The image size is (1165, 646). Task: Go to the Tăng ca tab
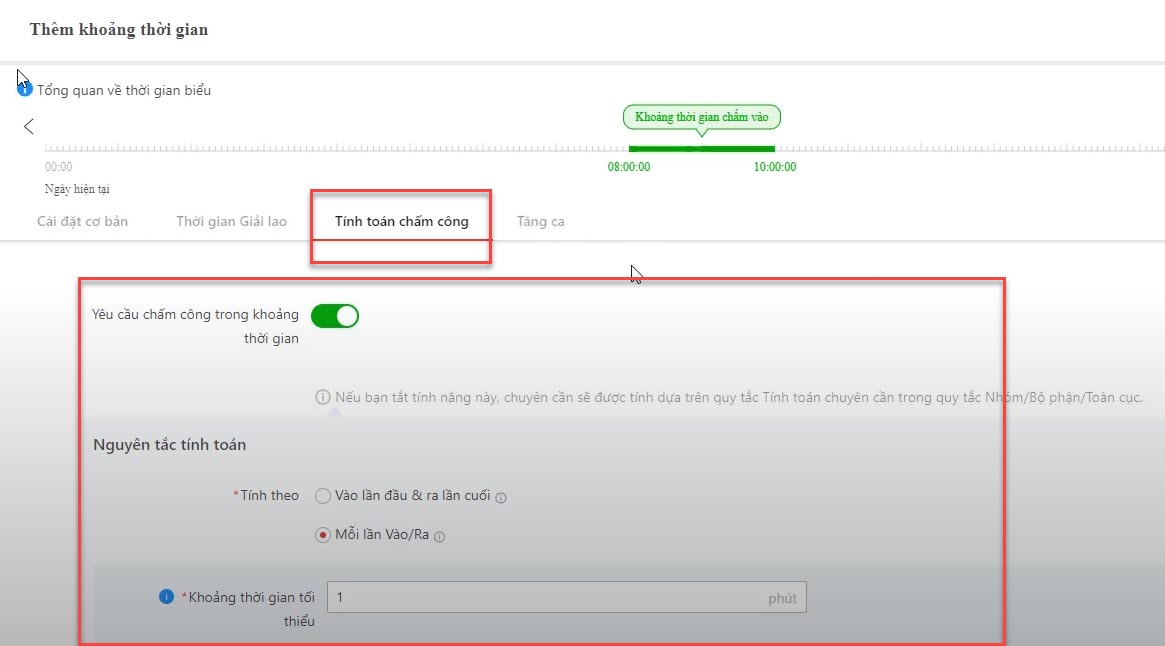(540, 221)
